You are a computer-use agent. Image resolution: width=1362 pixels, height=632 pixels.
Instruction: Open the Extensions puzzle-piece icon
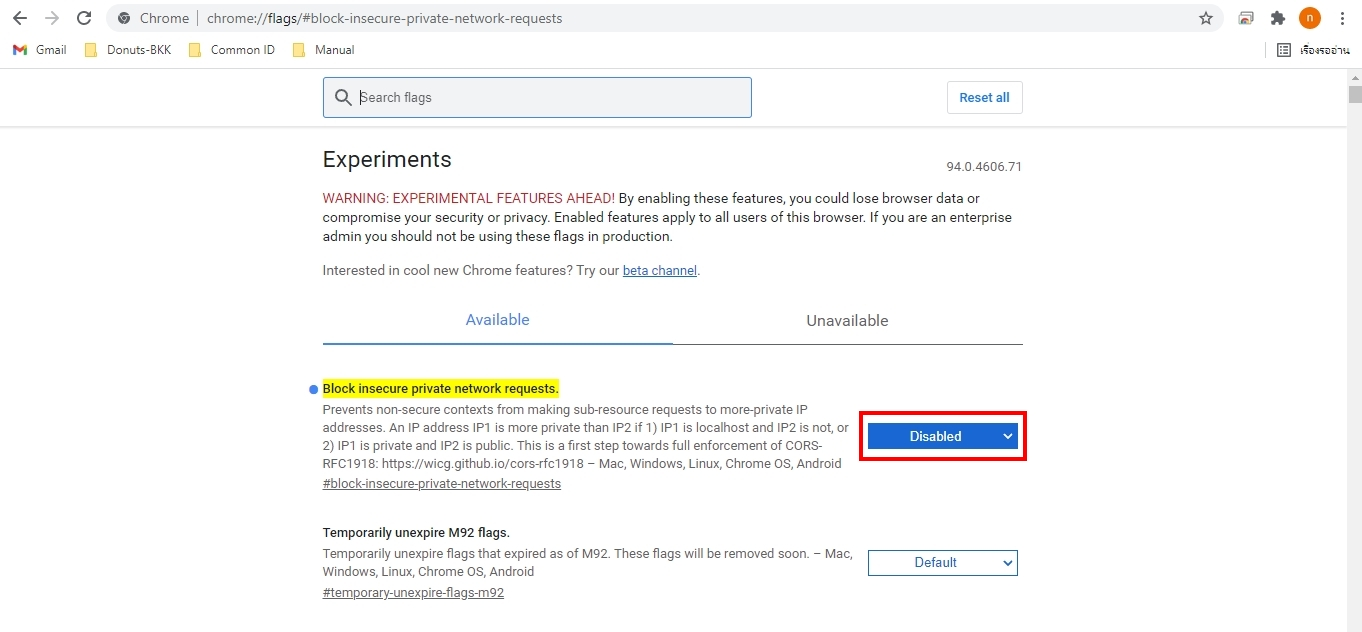[1277, 18]
